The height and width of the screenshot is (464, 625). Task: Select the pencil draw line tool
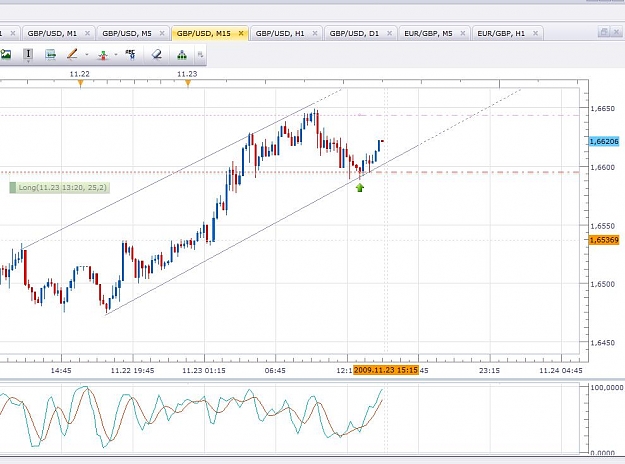pos(72,55)
